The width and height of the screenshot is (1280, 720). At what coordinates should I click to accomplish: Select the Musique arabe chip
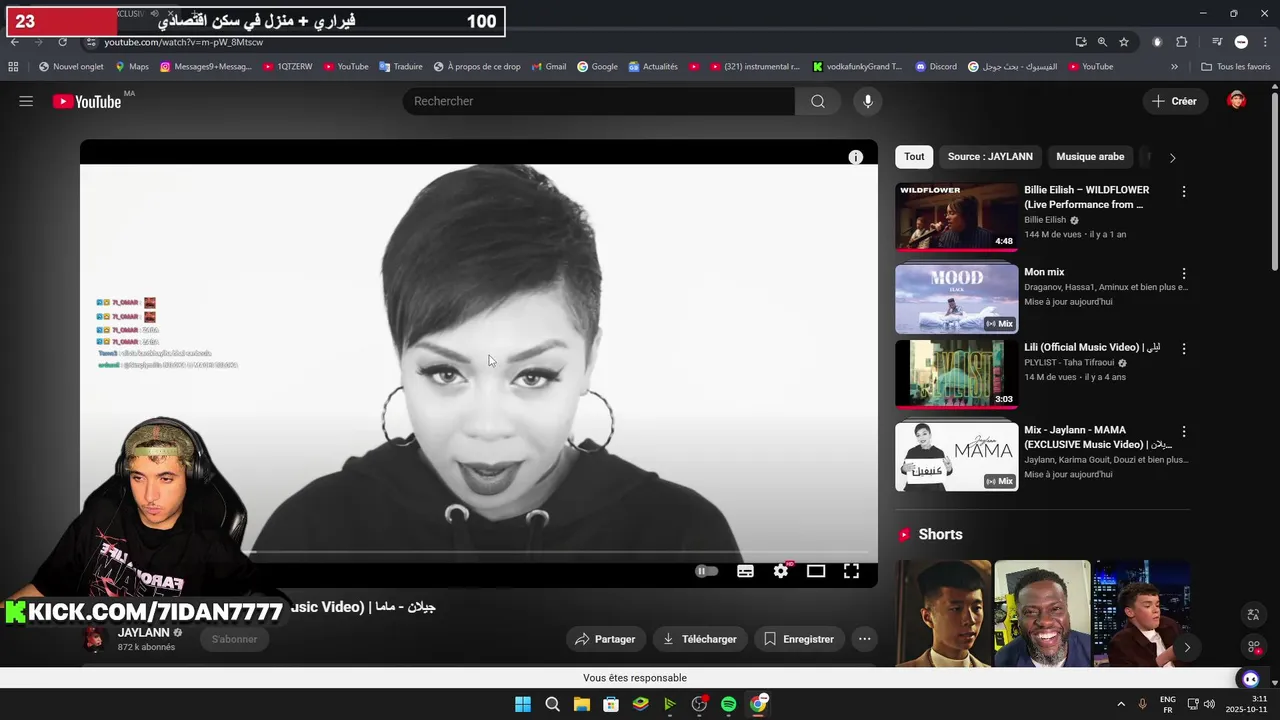click(1090, 157)
